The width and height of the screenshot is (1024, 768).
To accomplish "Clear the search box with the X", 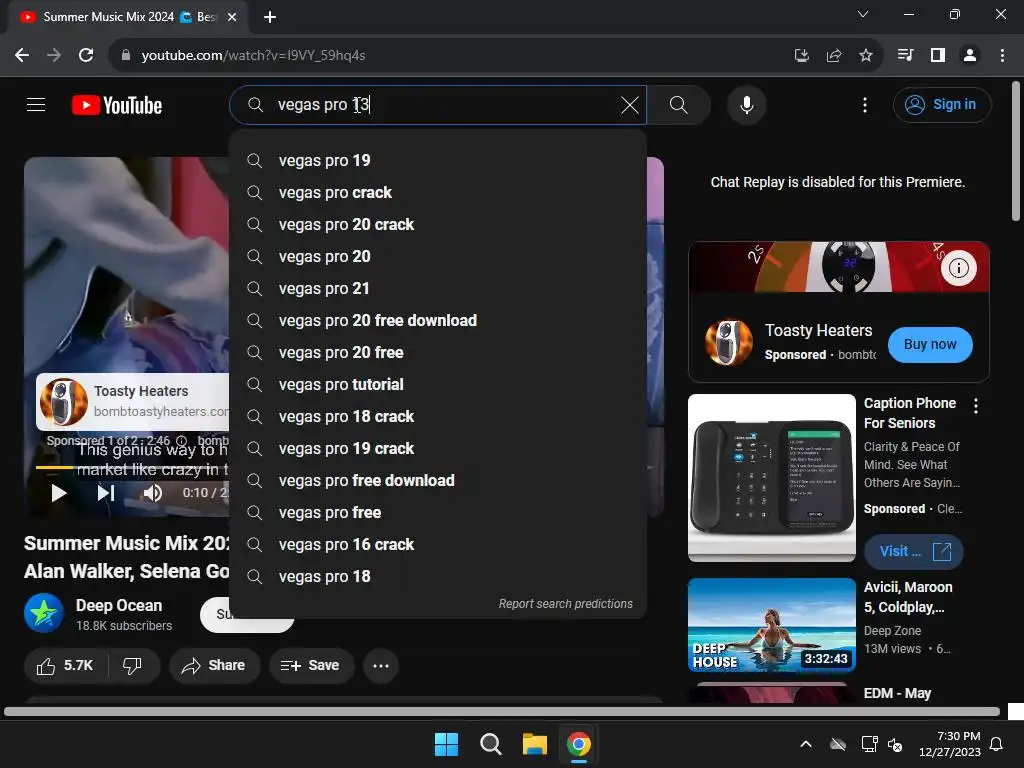I will (x=630, y=104).
